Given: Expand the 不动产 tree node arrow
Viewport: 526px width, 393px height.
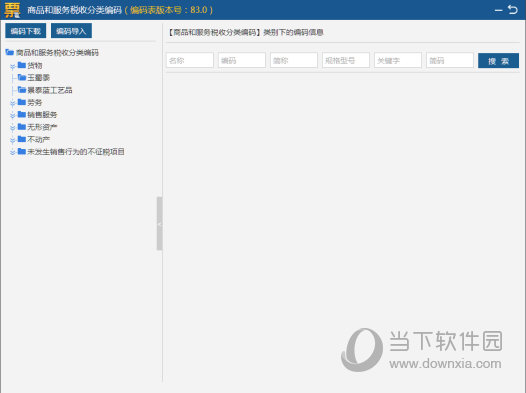Looking at the screenshot, I should (x=12, y=140).
